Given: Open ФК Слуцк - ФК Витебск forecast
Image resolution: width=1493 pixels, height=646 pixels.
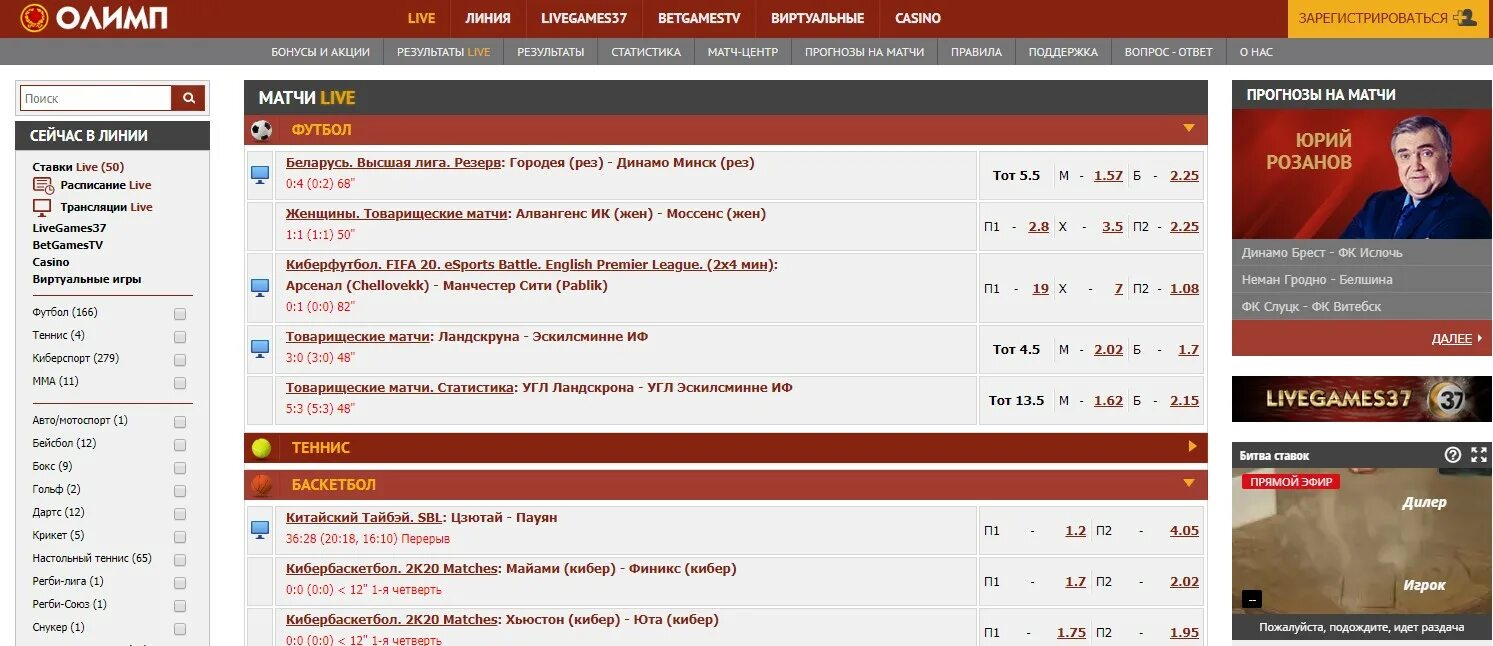Looking at the screenshot, I should 1311,306.
